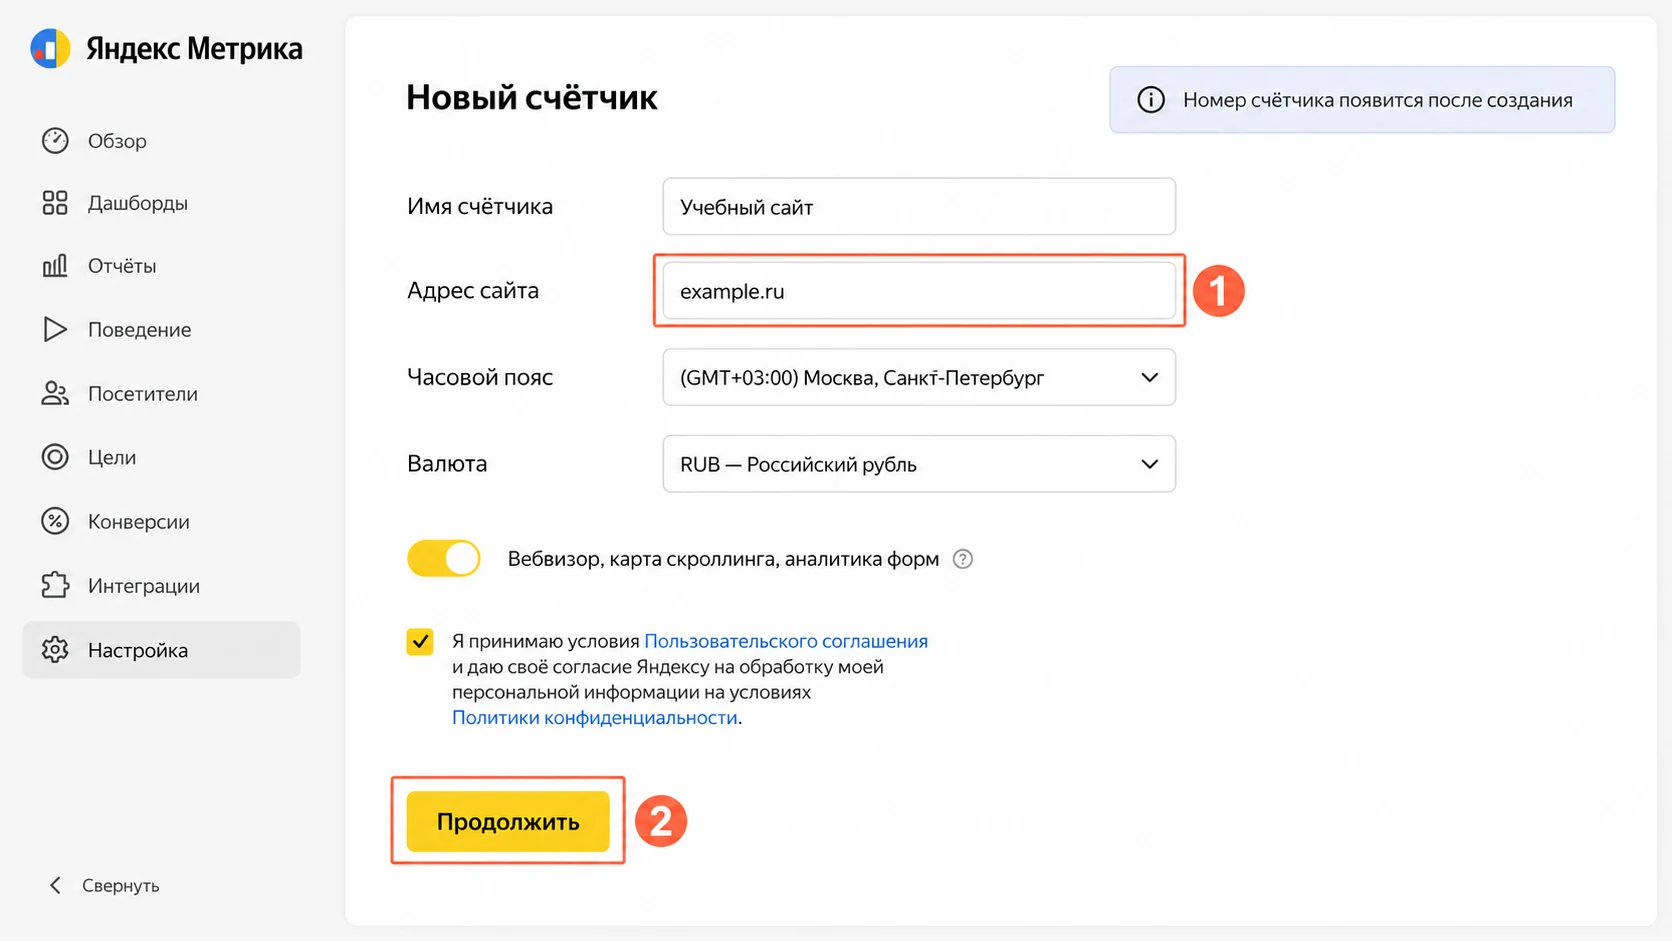Open the Пользовательского соглашения link
The height and width of the screenshot is (941, 1672).
click(x=786, y=641)
